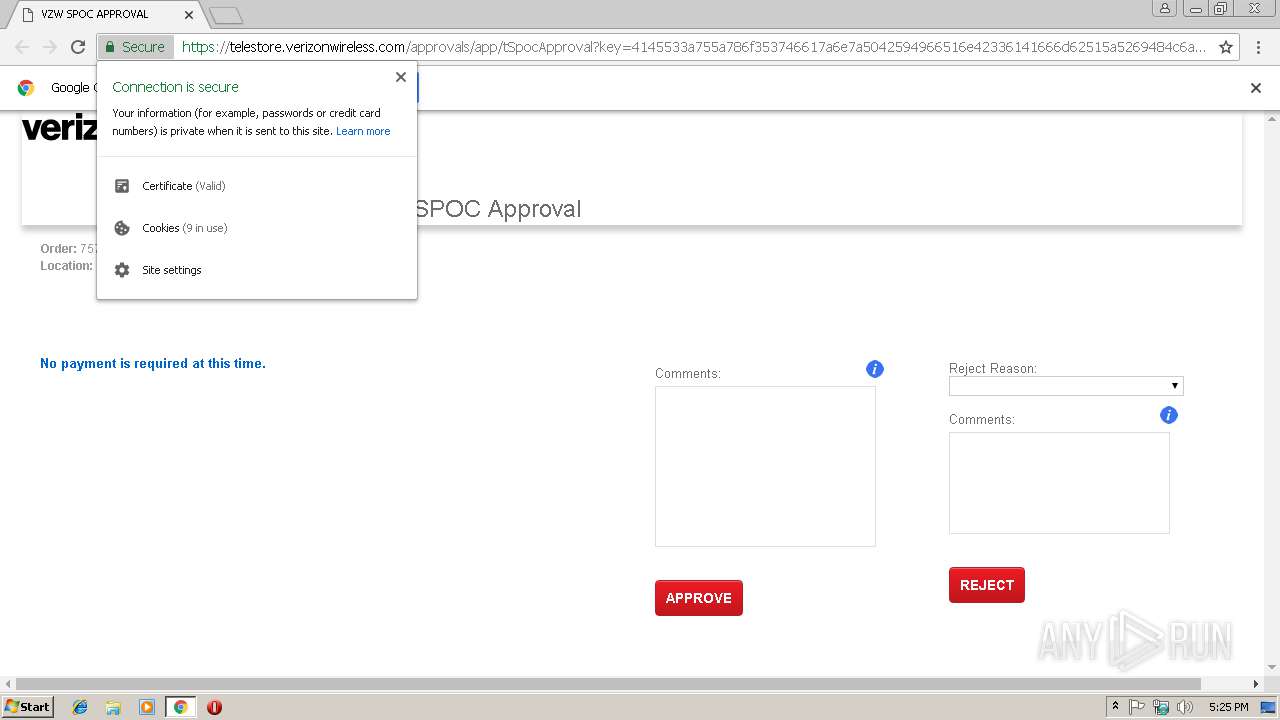
Task: Click the 'No payment is required' text
Action: point(153,364)
